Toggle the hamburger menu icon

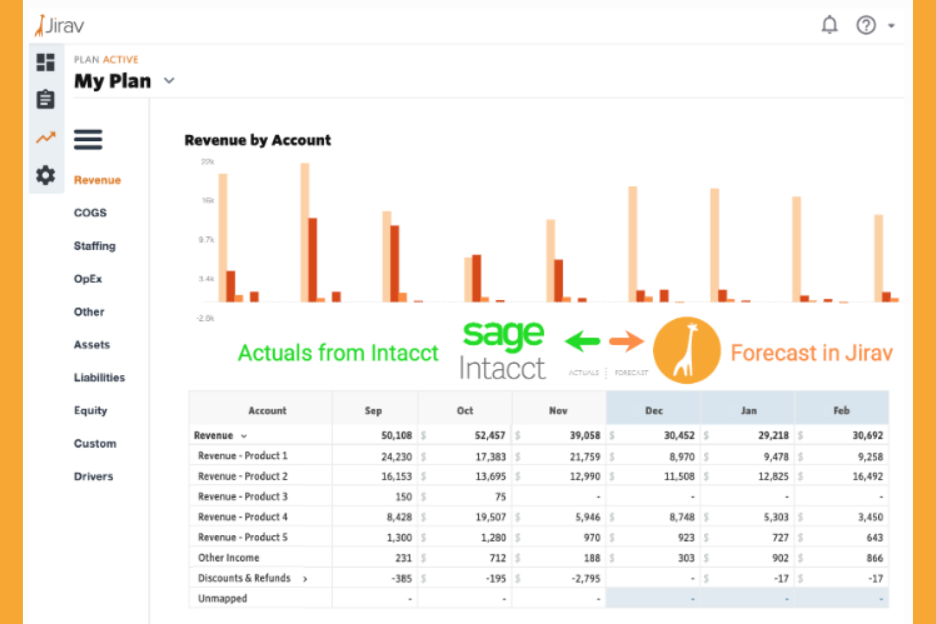[x=88, y=140]
